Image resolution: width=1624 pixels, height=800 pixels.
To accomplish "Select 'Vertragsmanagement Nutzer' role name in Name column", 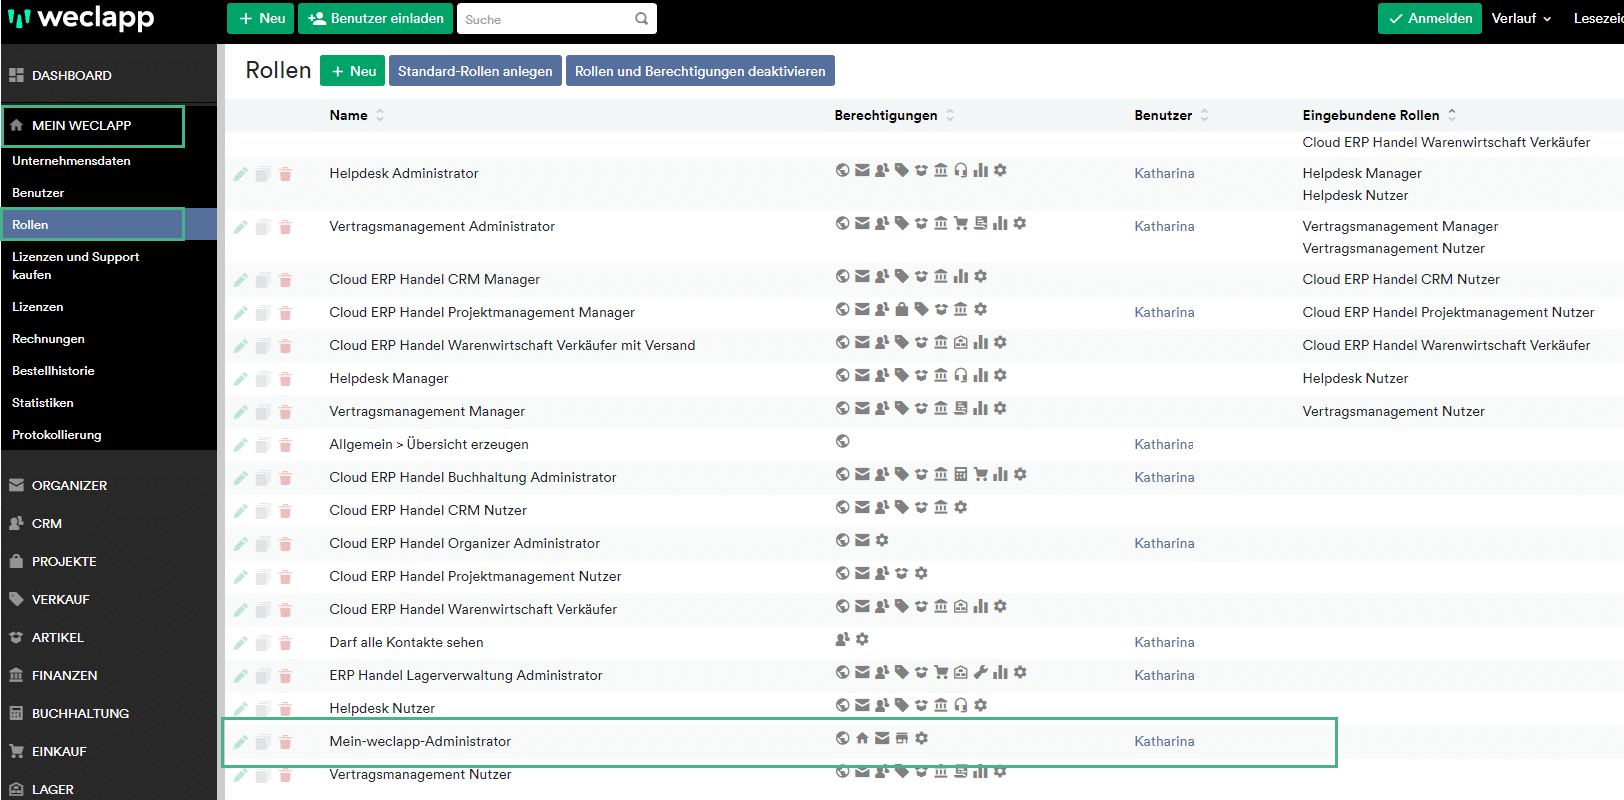I will click(x=420, y=775).
